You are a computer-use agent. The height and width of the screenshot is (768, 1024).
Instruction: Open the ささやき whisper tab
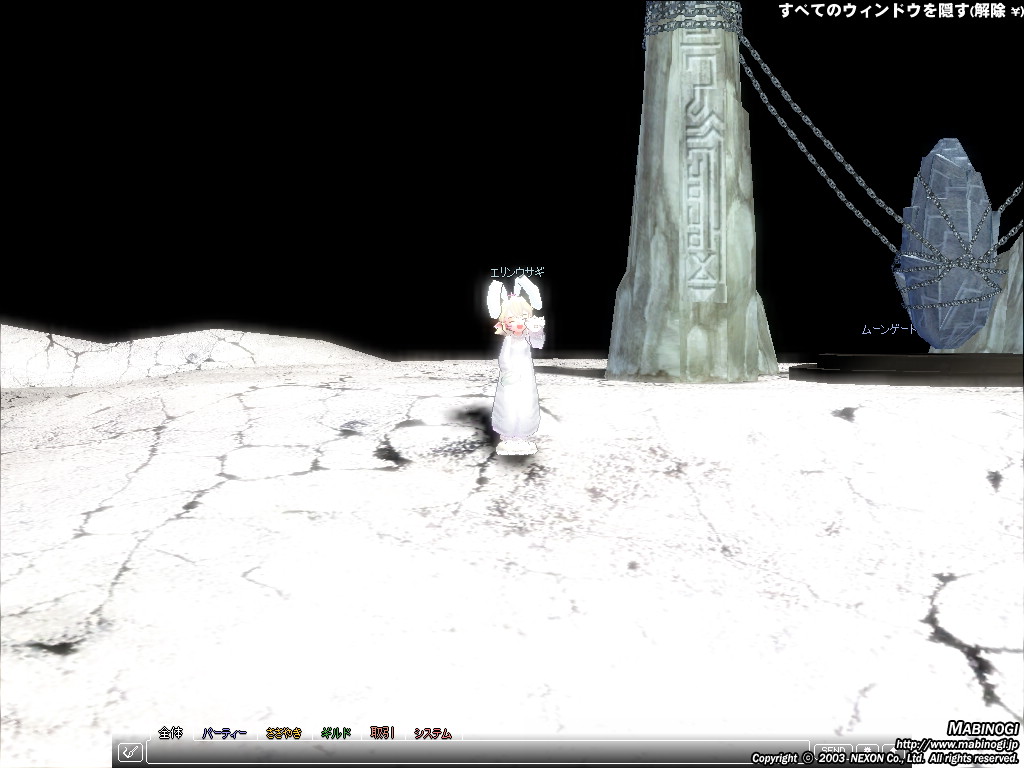[283, 733]
